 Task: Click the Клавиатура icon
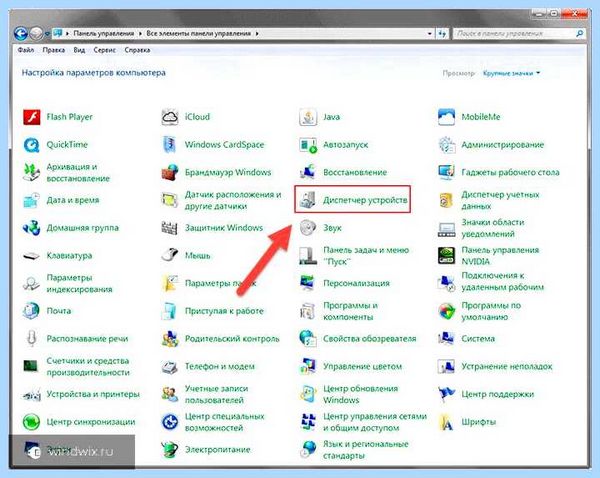click(32, 256)
